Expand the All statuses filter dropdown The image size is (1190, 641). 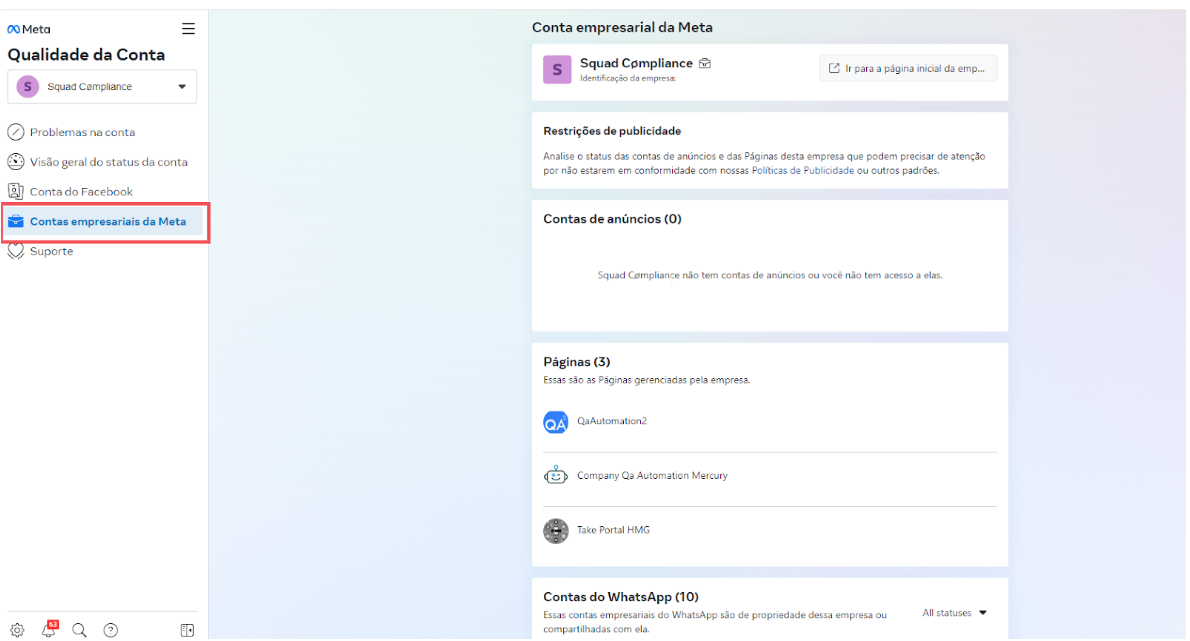point(955,613)
